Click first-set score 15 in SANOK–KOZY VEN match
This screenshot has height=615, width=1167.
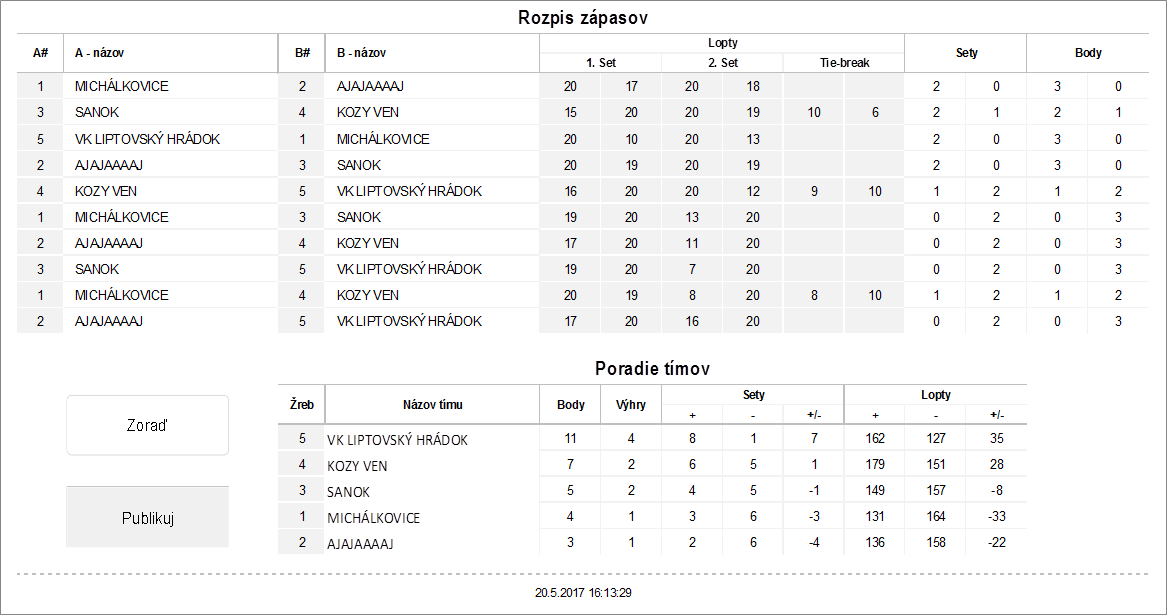[570, 113]
